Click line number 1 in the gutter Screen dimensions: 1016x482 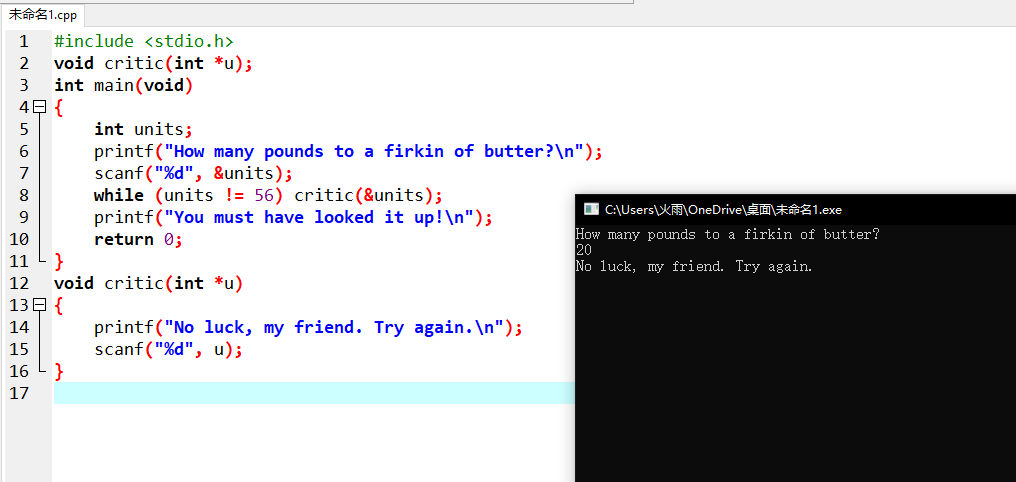point(24,41)
